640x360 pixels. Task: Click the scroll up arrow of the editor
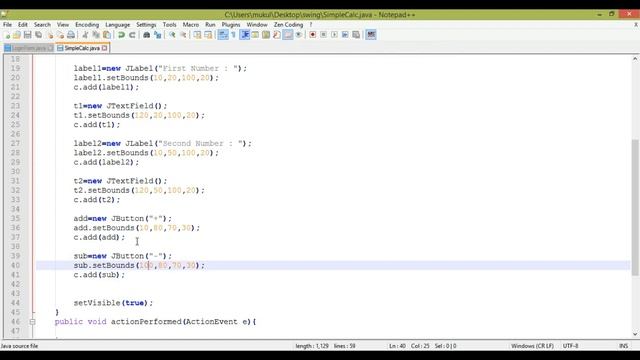pos(635,59)
